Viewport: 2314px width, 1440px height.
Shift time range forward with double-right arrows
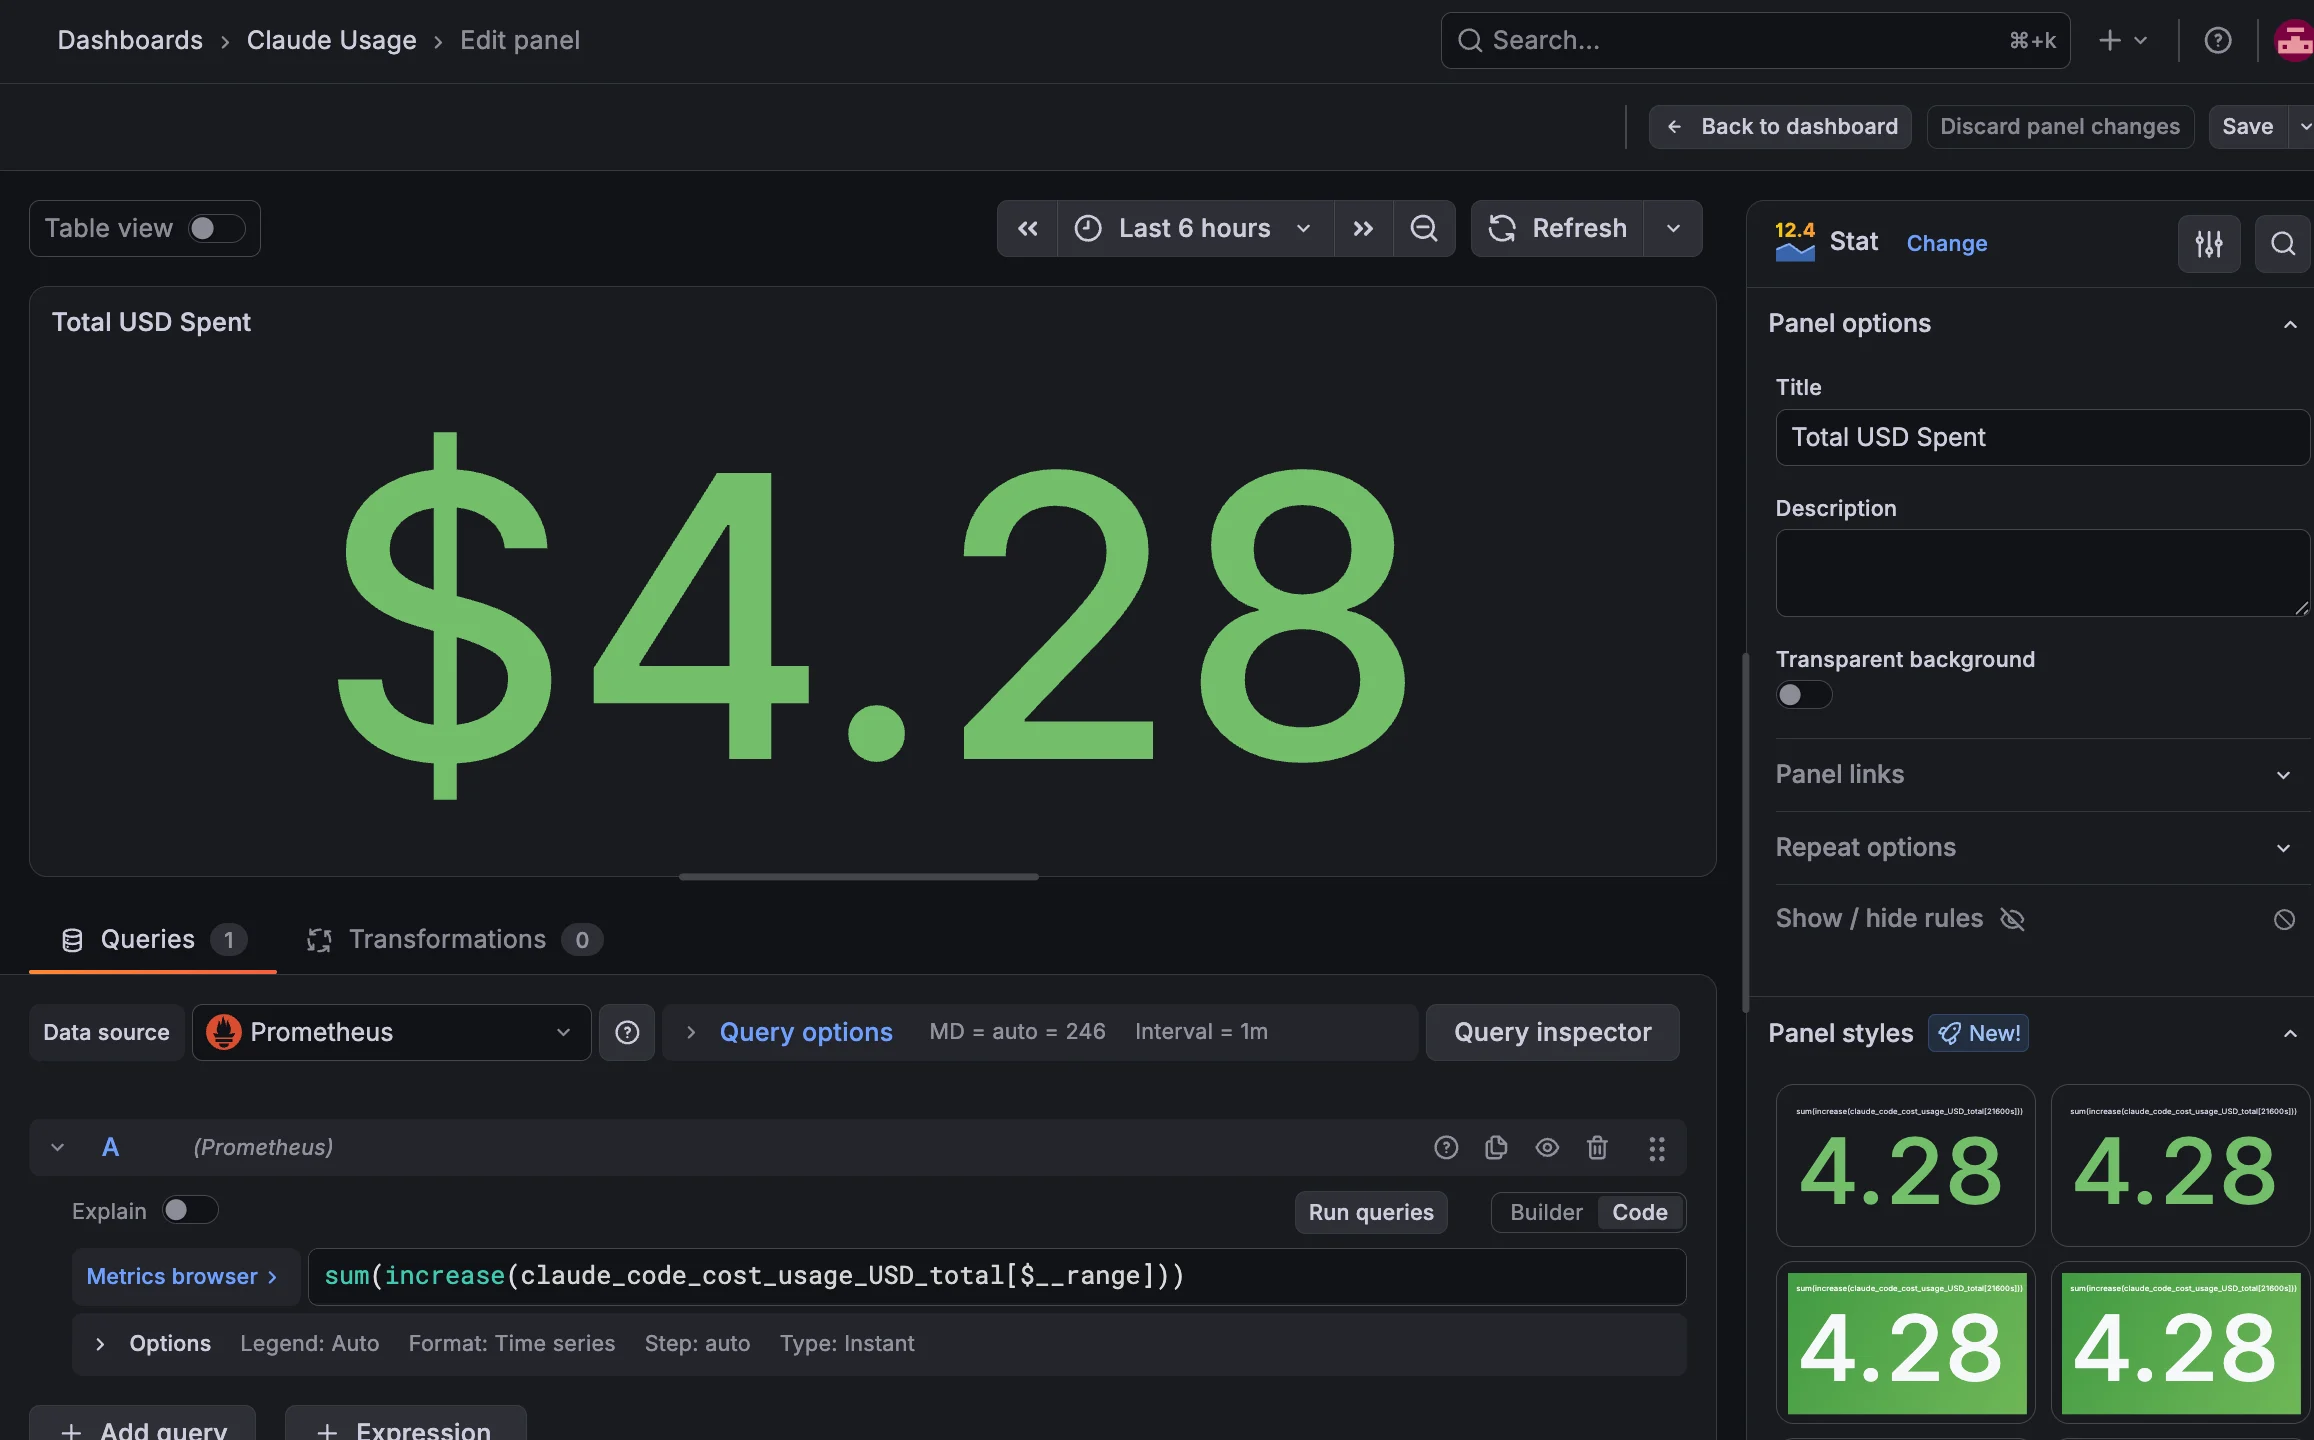1363,229
